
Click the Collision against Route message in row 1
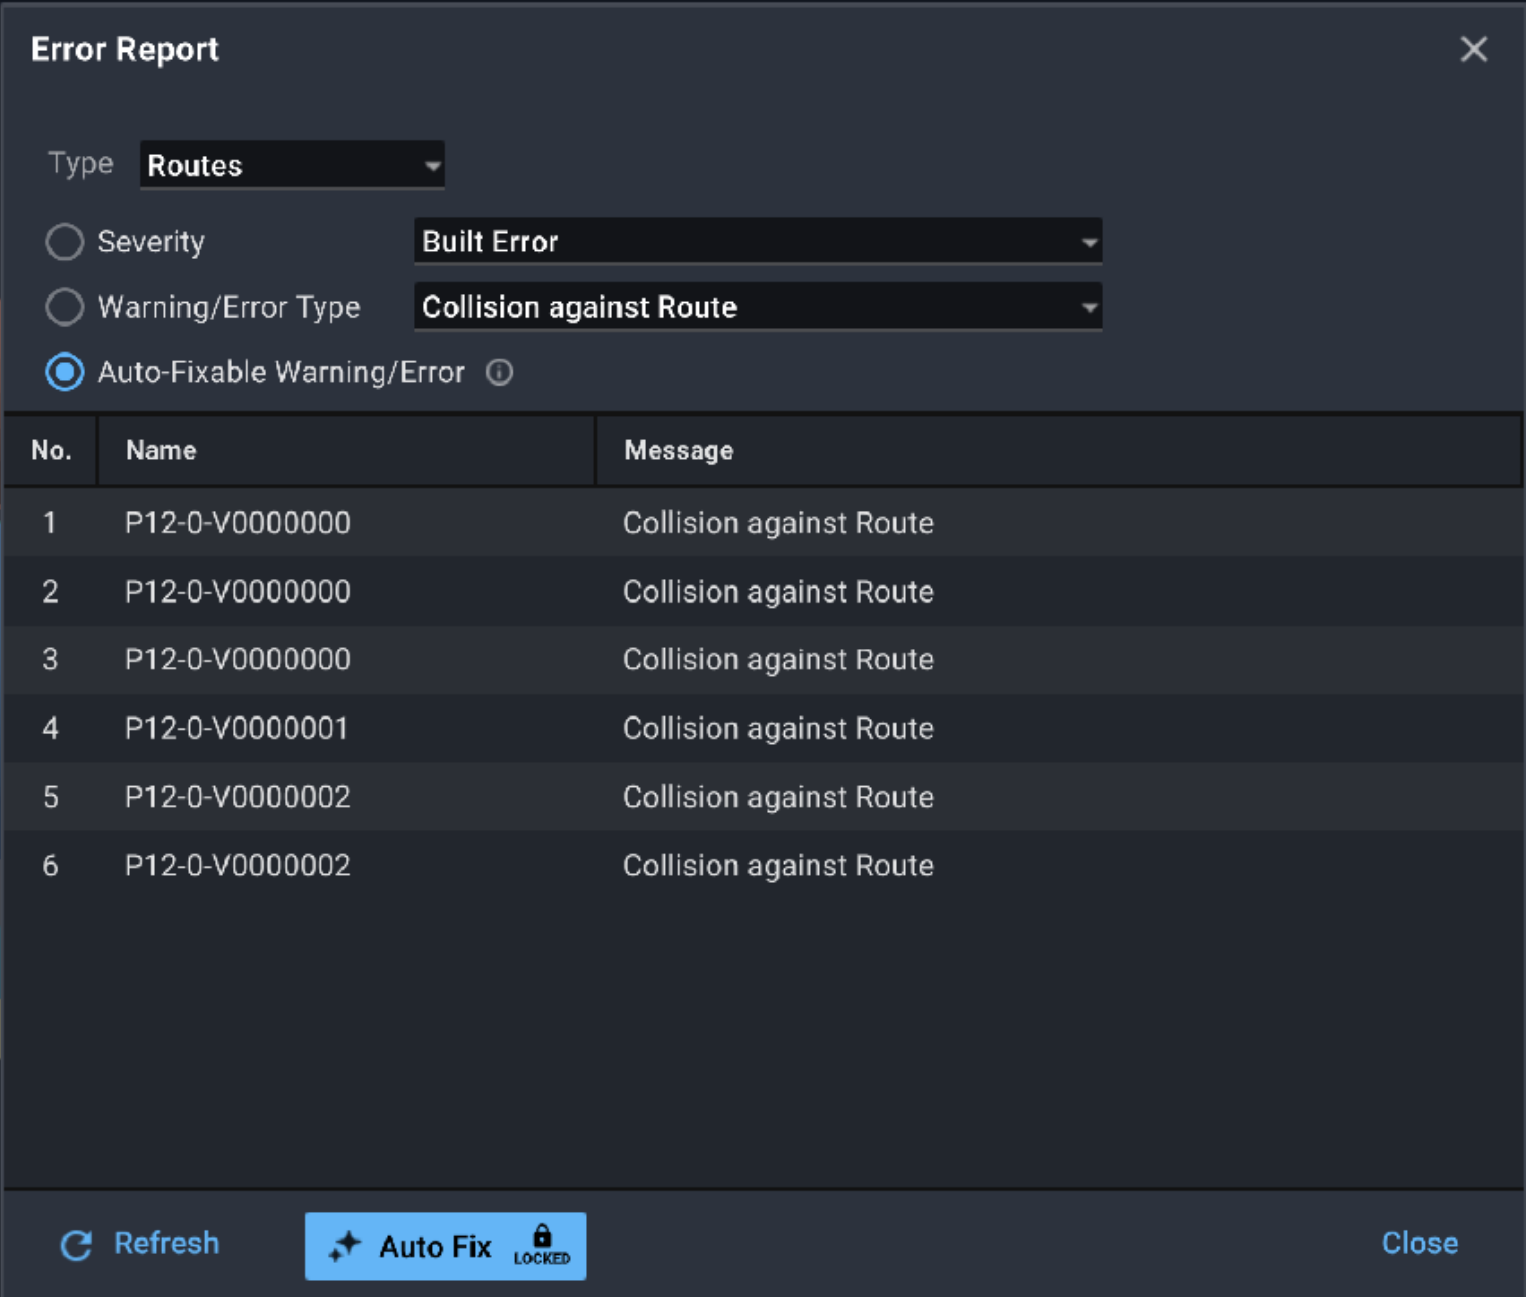point(778,523)
